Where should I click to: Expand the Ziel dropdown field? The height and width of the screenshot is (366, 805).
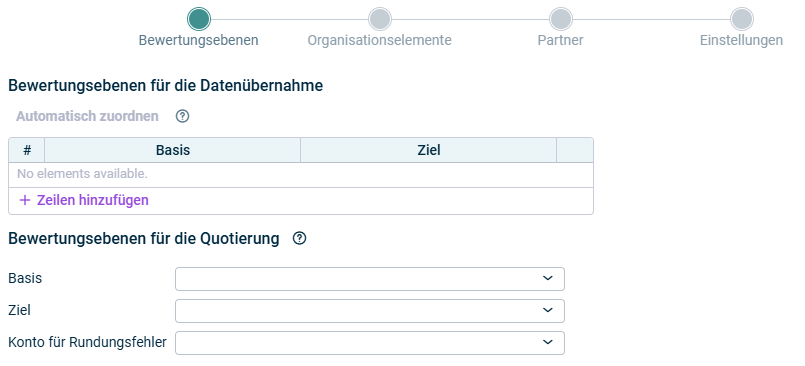[x=370, y=311]
